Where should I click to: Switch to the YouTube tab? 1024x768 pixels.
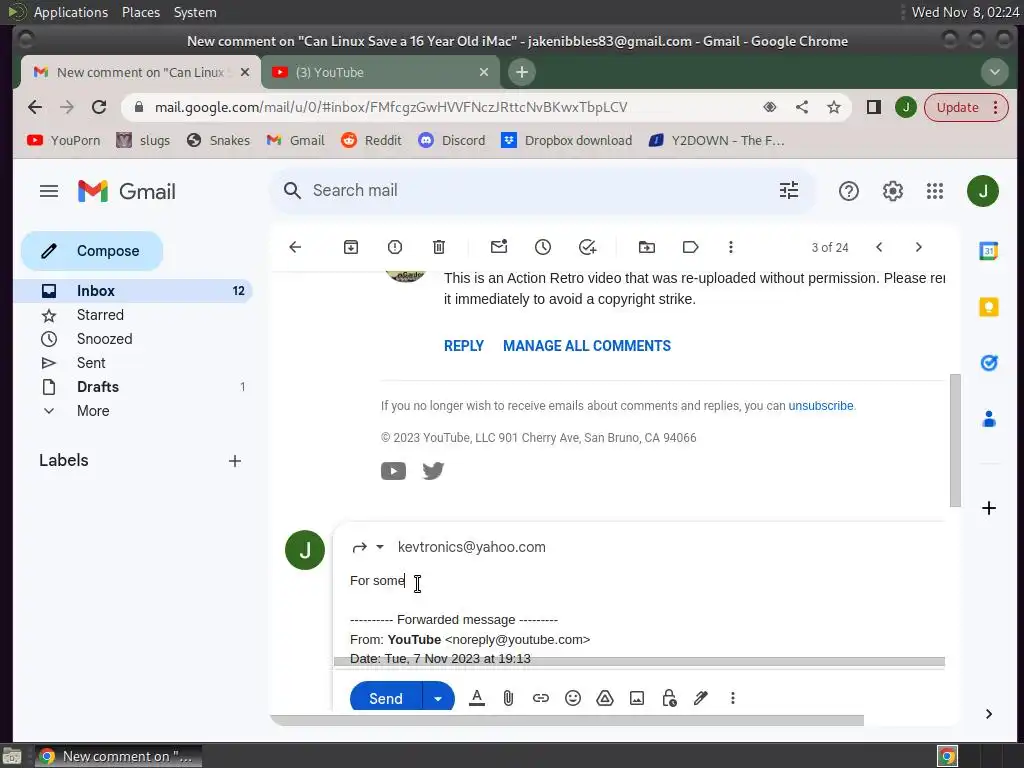pyautogui.click(x=381, y=72)
